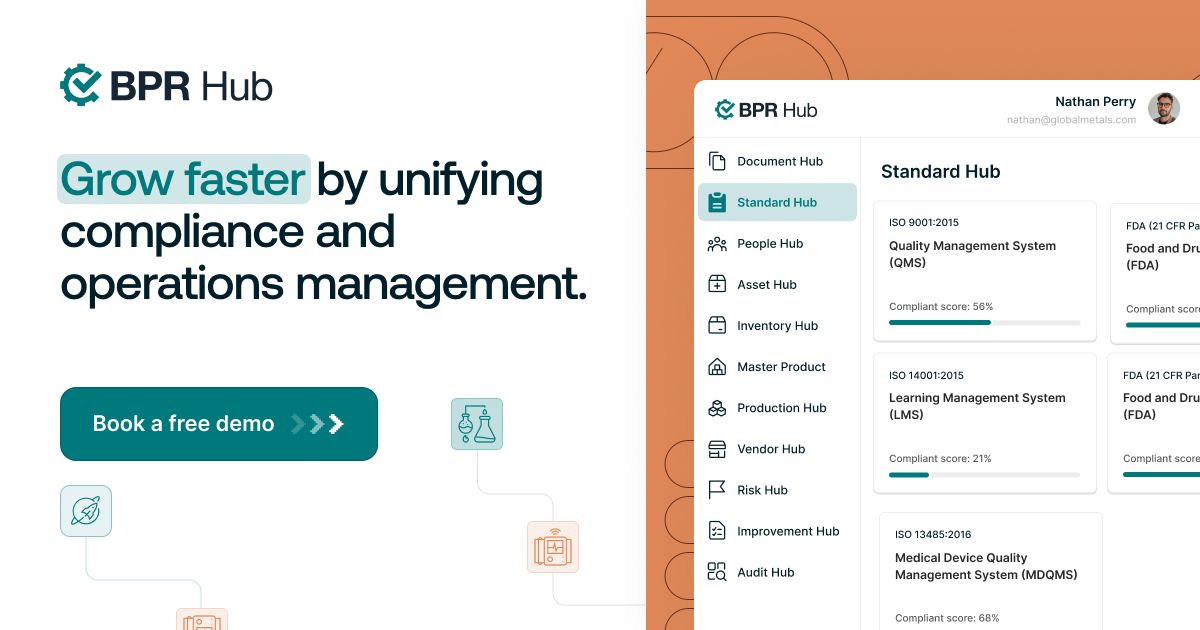This screenshot has width=1200, height=630.
Task: Click the LMS 21% compliance progress bar
Action: [x=984, y=475]
